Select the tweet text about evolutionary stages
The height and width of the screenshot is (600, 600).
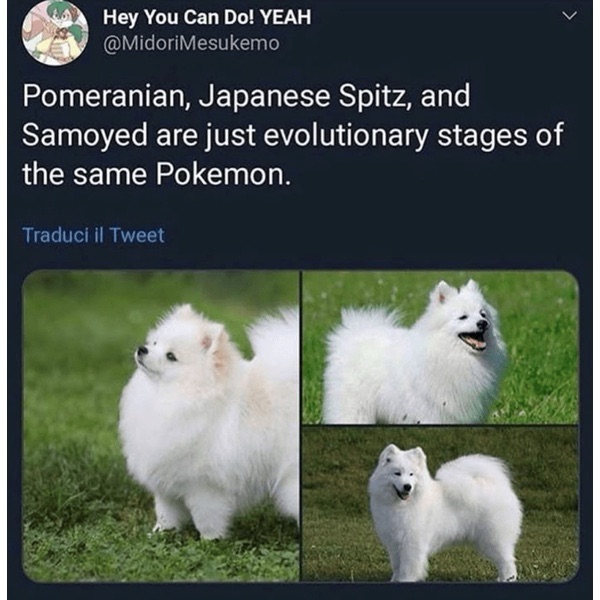click(x=293, y=135)
